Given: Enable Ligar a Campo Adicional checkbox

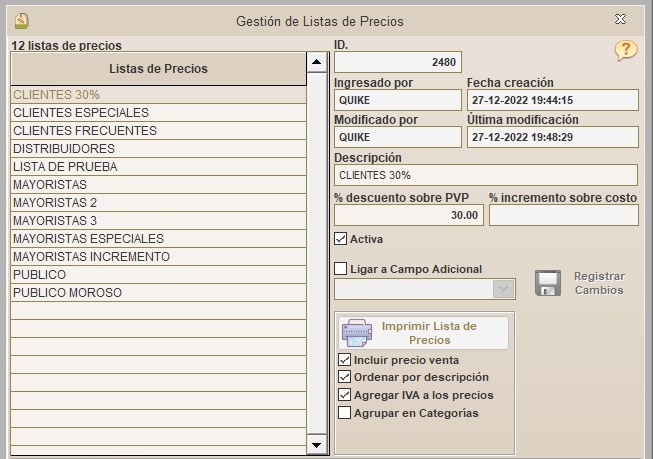Looking at the screenshot, I should click(341, 269).
